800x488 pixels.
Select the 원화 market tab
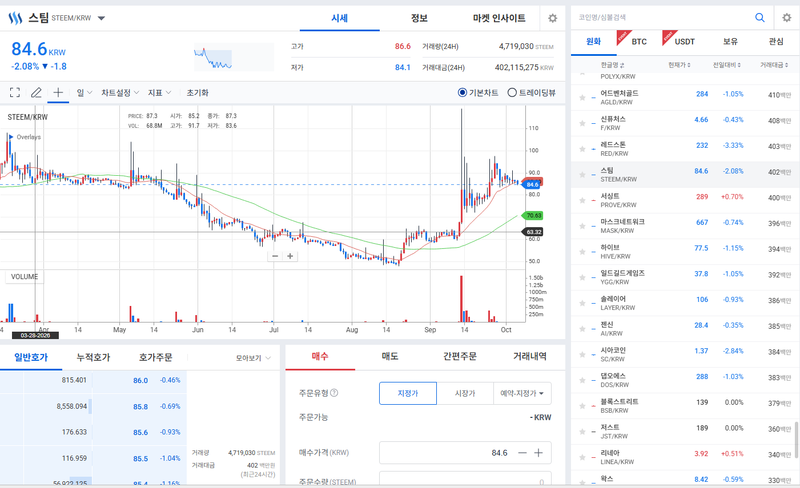coord(593,41)
